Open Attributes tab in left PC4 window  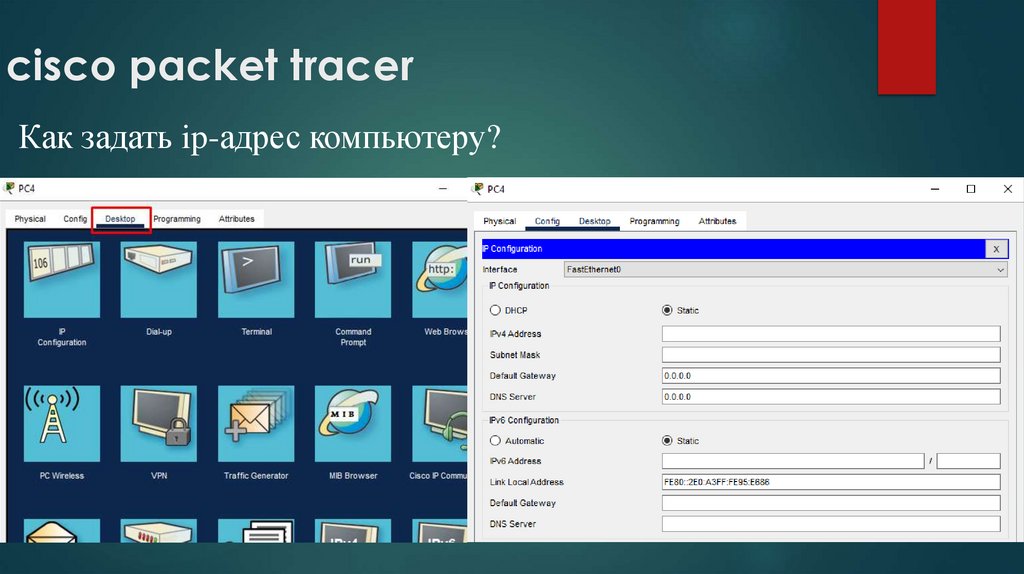click(236, 219)
